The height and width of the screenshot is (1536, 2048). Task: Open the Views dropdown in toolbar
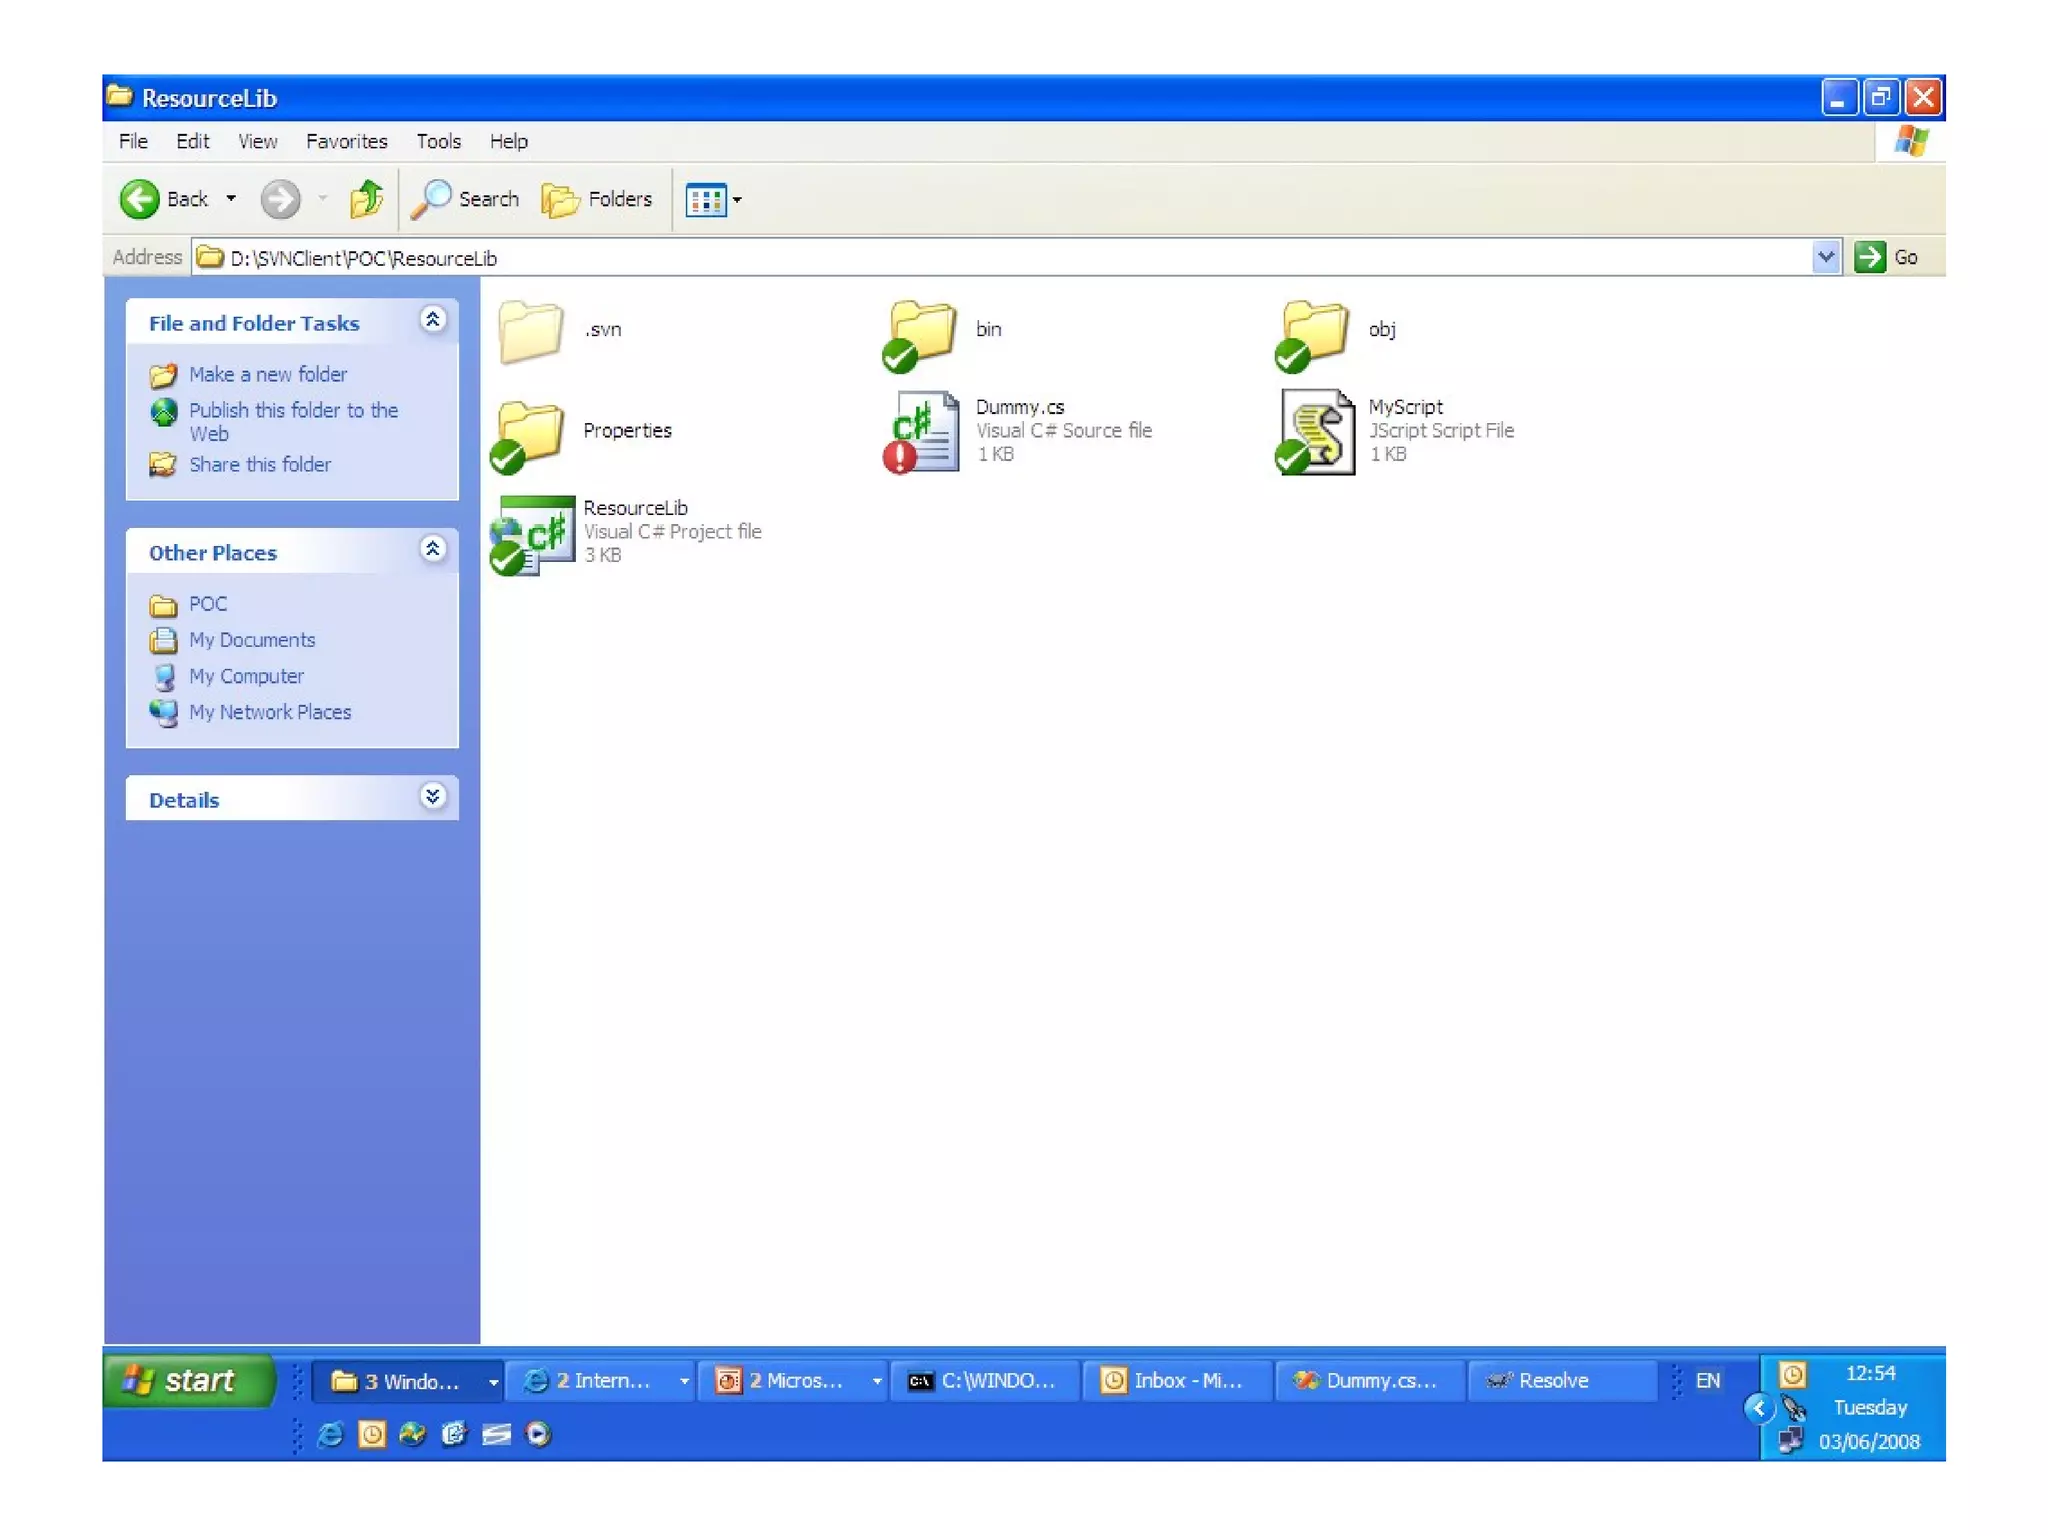pos(713,200)
